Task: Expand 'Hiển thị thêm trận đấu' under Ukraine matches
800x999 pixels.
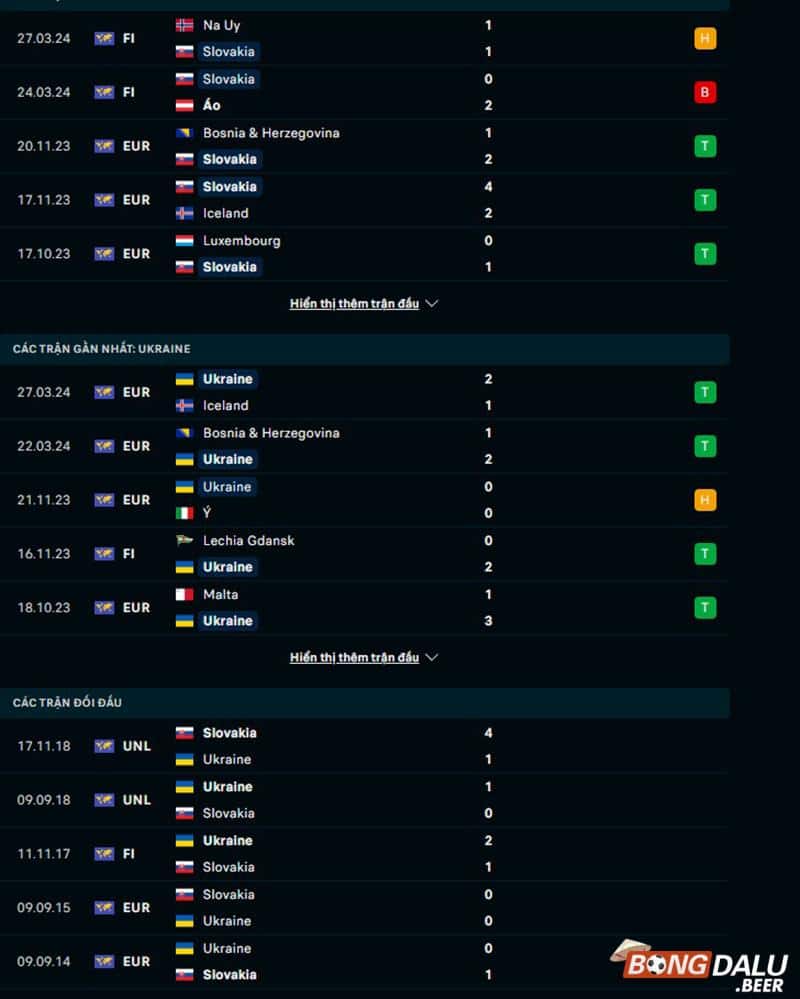Action: [354, 657]
